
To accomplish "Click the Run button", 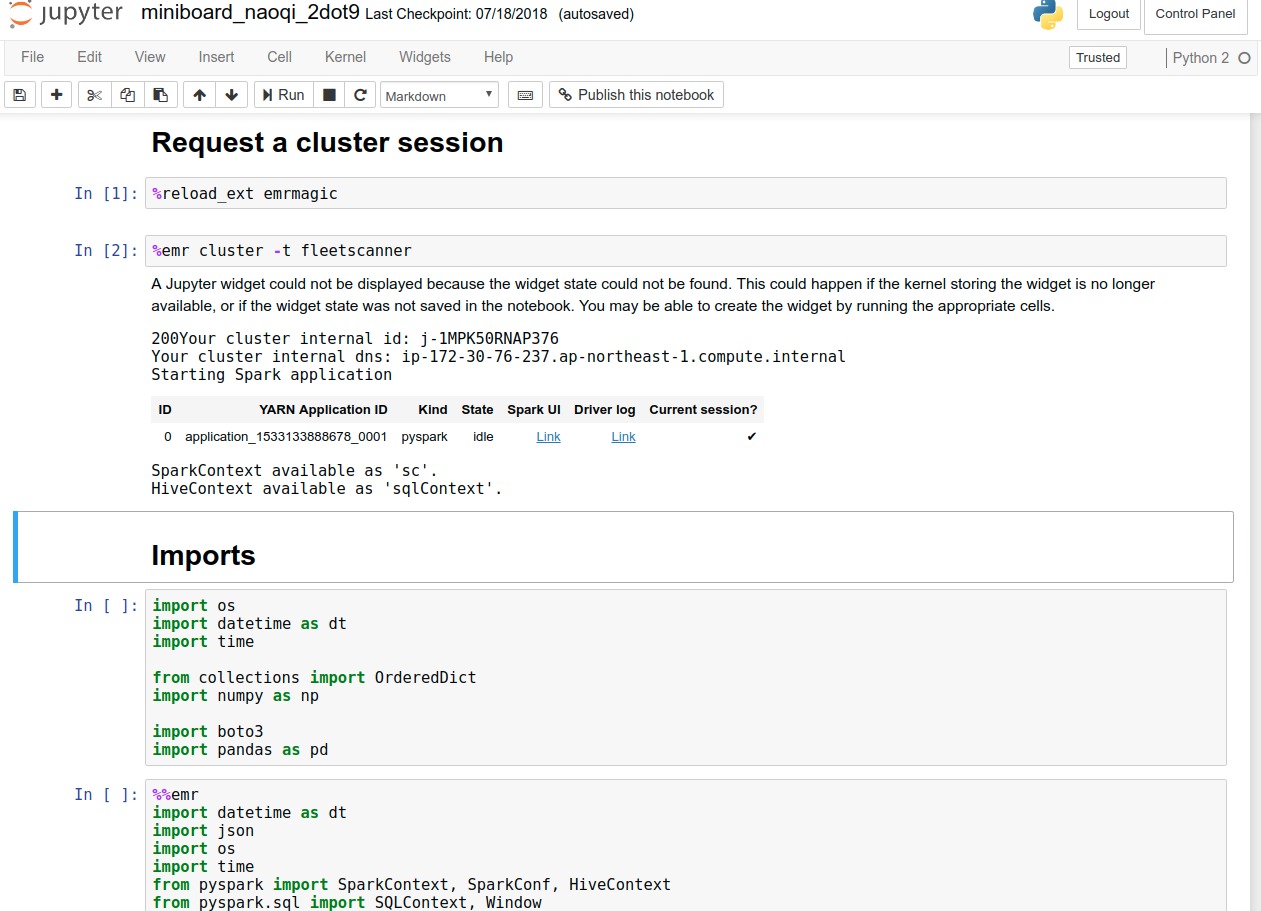I will click(x=283, y=95).
